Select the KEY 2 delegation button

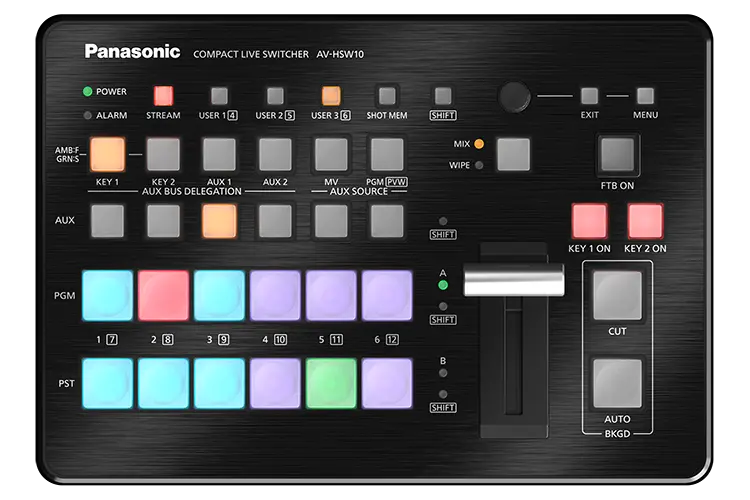[163, 154]
